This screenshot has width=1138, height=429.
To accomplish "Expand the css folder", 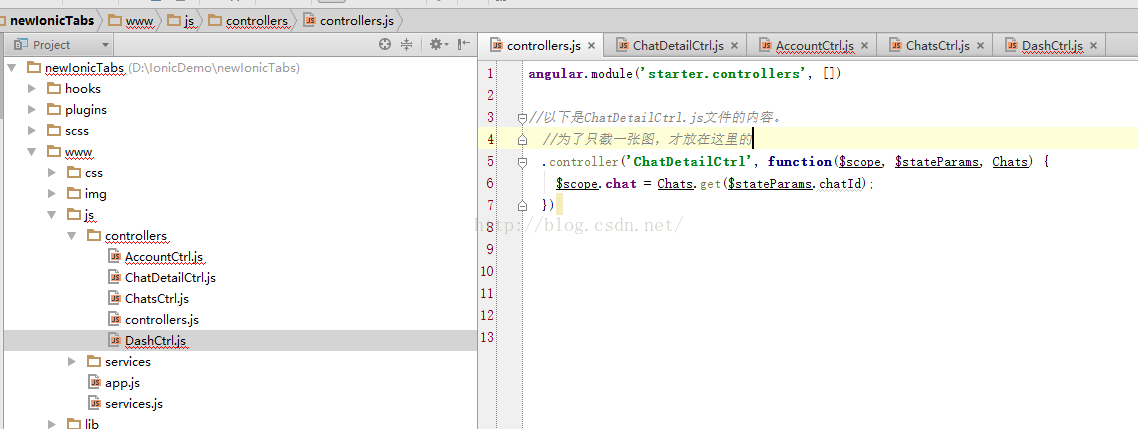I will [x=52, y=173].
